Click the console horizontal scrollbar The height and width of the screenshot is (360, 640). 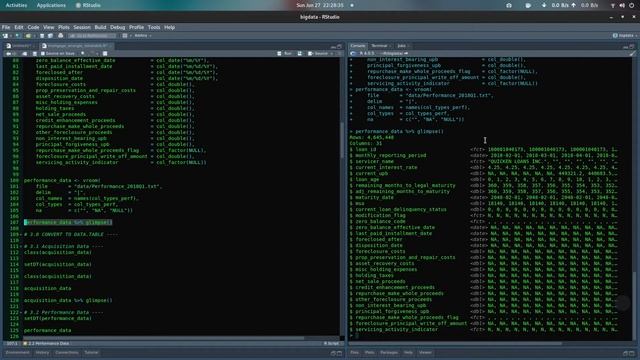pyautogui.click(x=455, y=344)
